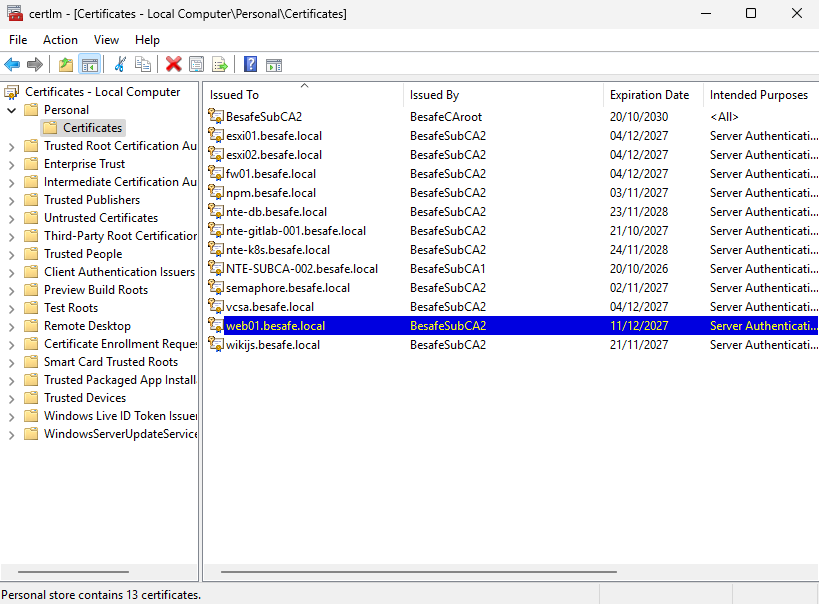Open the Action menu
The width and height of the screenshot is (819, 604).
pos(60,40)
